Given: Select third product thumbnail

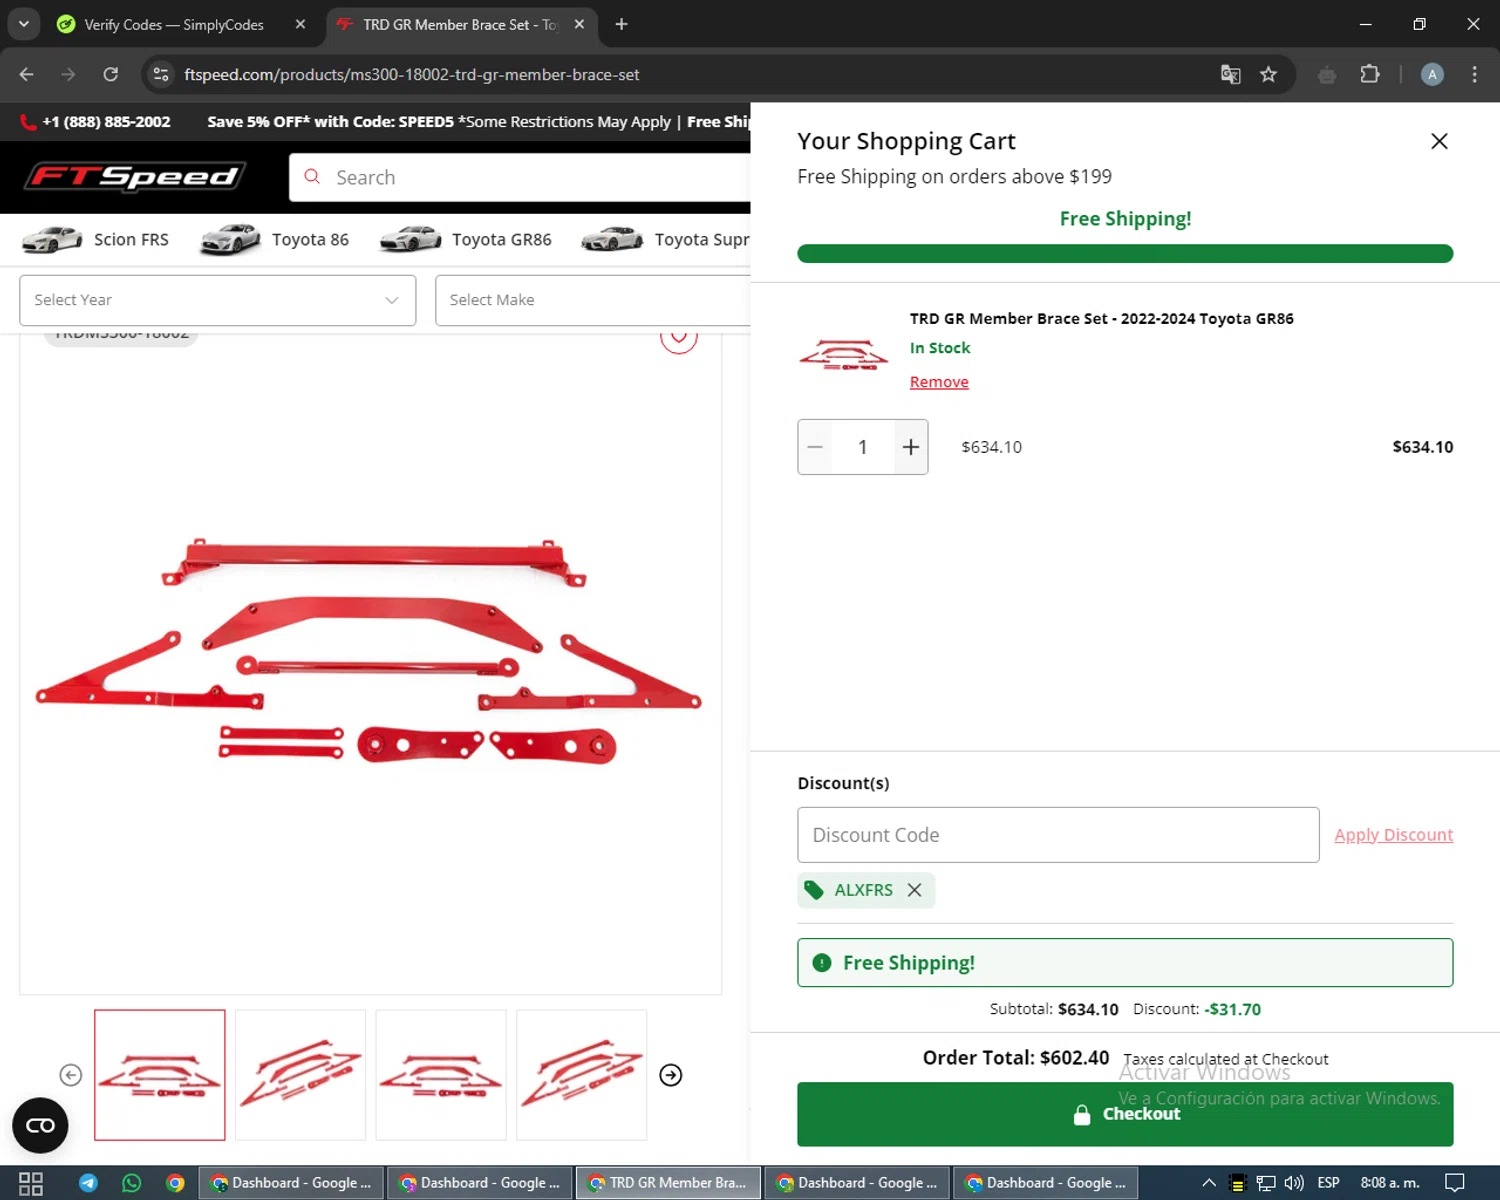Looking at the screenshot, I should click(441, 1075).
